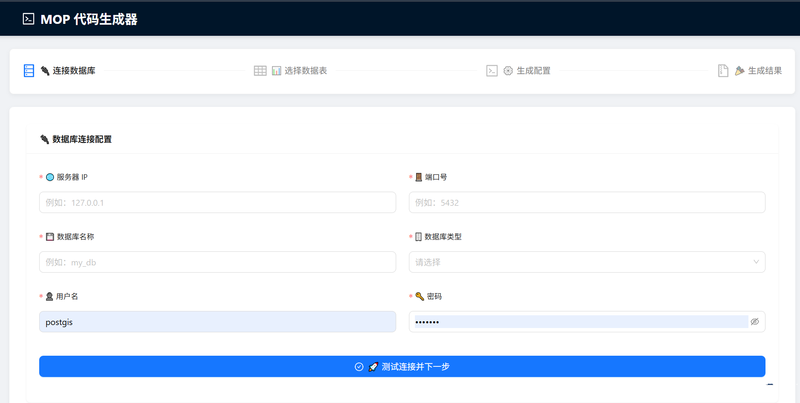Image resolution: width=800 pixels, height=403 pixels.
Task: Focus the 数据库名称 input field
Action: [217, 262]
